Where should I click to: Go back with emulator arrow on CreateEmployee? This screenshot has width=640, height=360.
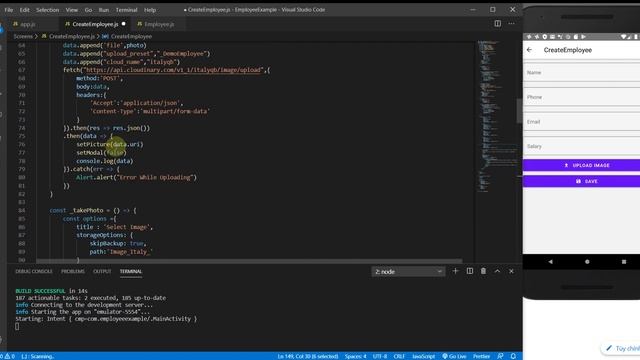click(529, 50)
